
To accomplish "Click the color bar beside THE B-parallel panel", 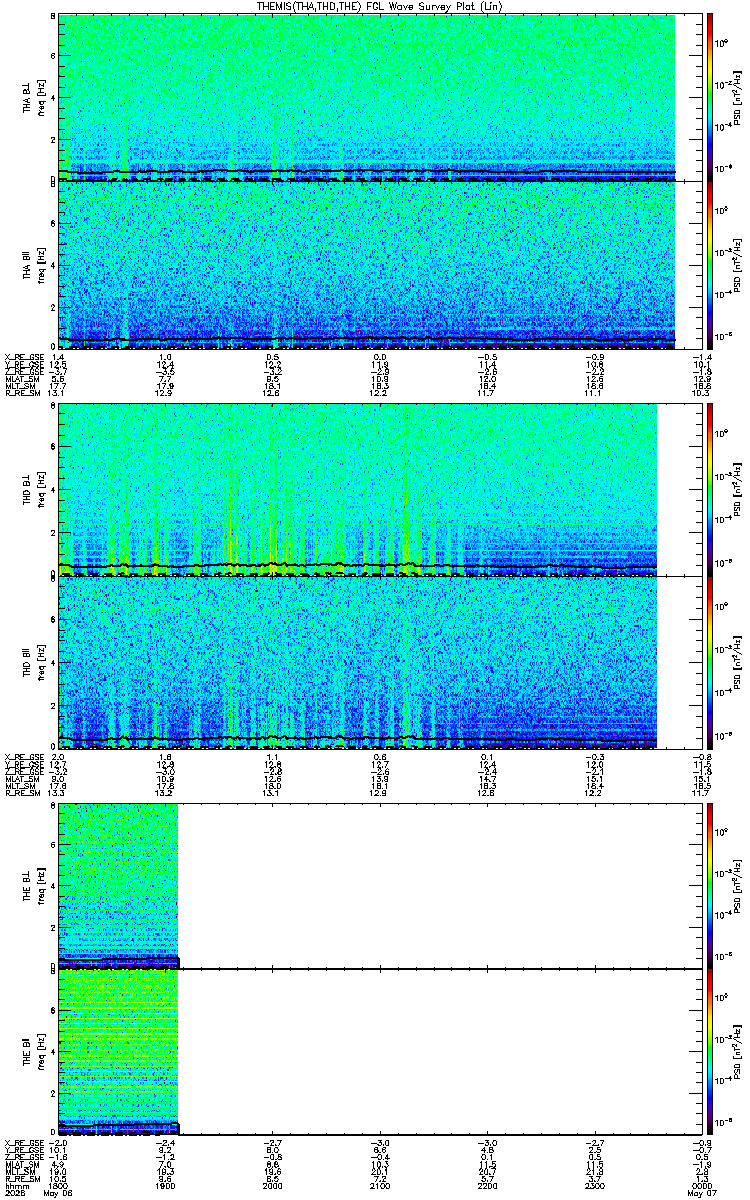I will pyautogui.click(x=710, y=1051).
